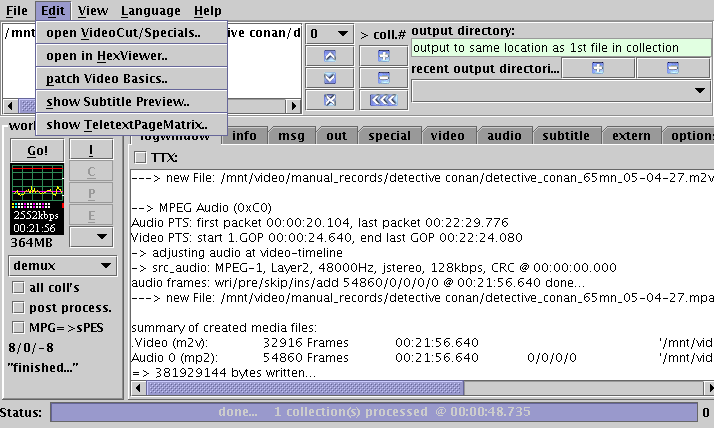This screenshot has height=428, width=714.
Task: Select open VideoCut/Specials menu entry
Action: click(x=122, y=33)
